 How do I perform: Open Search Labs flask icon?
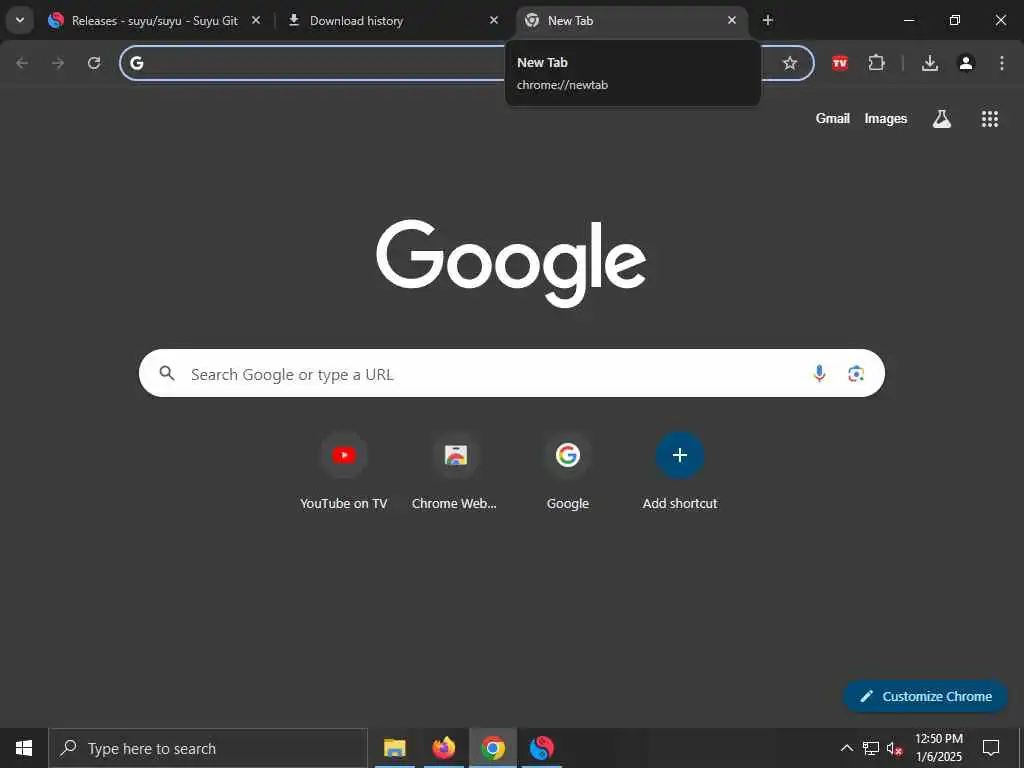click(x=942, y=118)
